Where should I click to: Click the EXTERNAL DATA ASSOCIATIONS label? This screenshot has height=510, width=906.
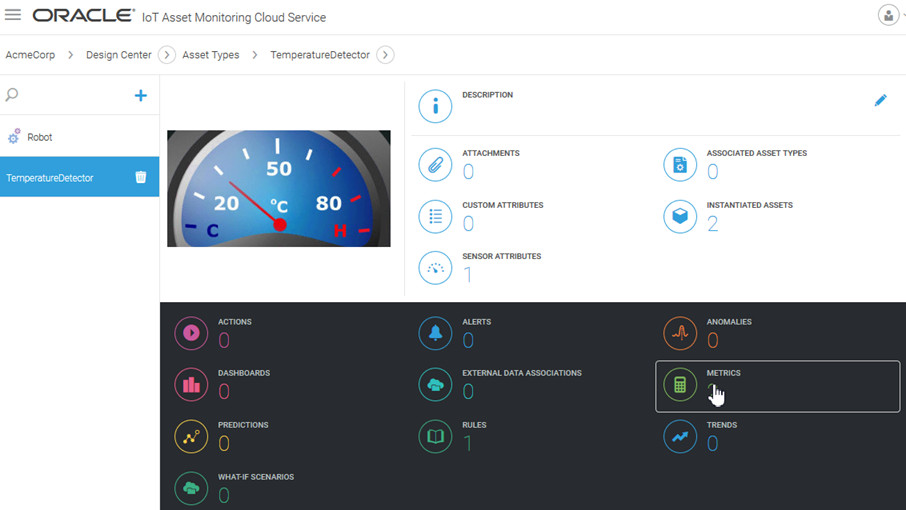point(522,373)
